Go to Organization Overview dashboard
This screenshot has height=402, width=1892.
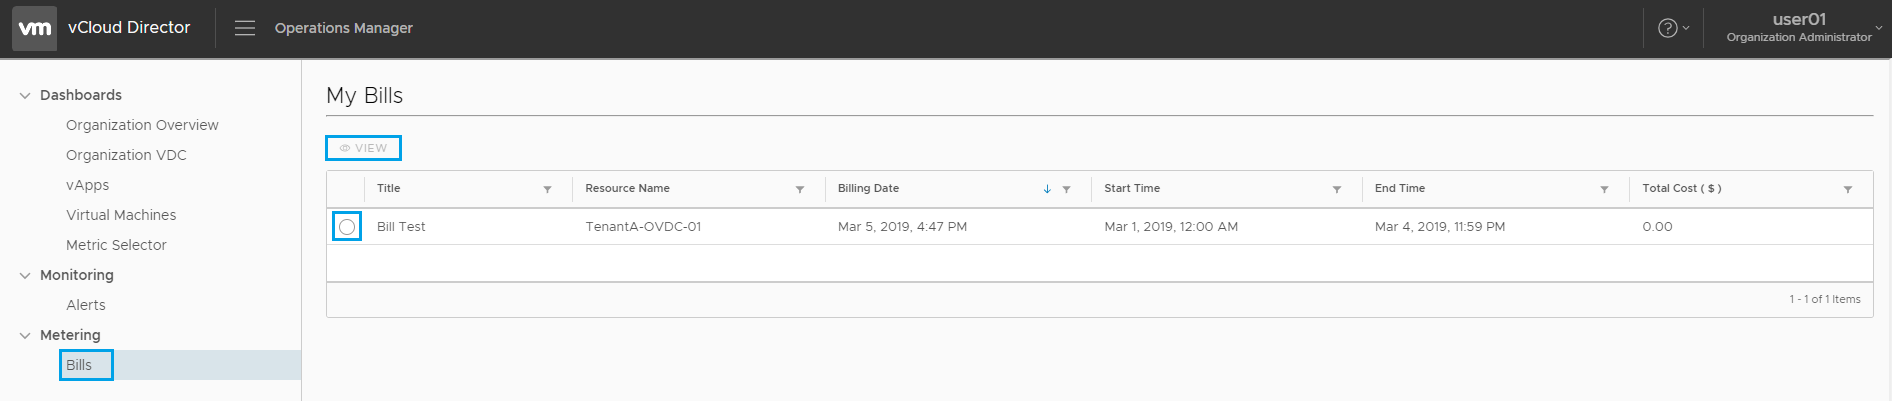pos(142,125)
